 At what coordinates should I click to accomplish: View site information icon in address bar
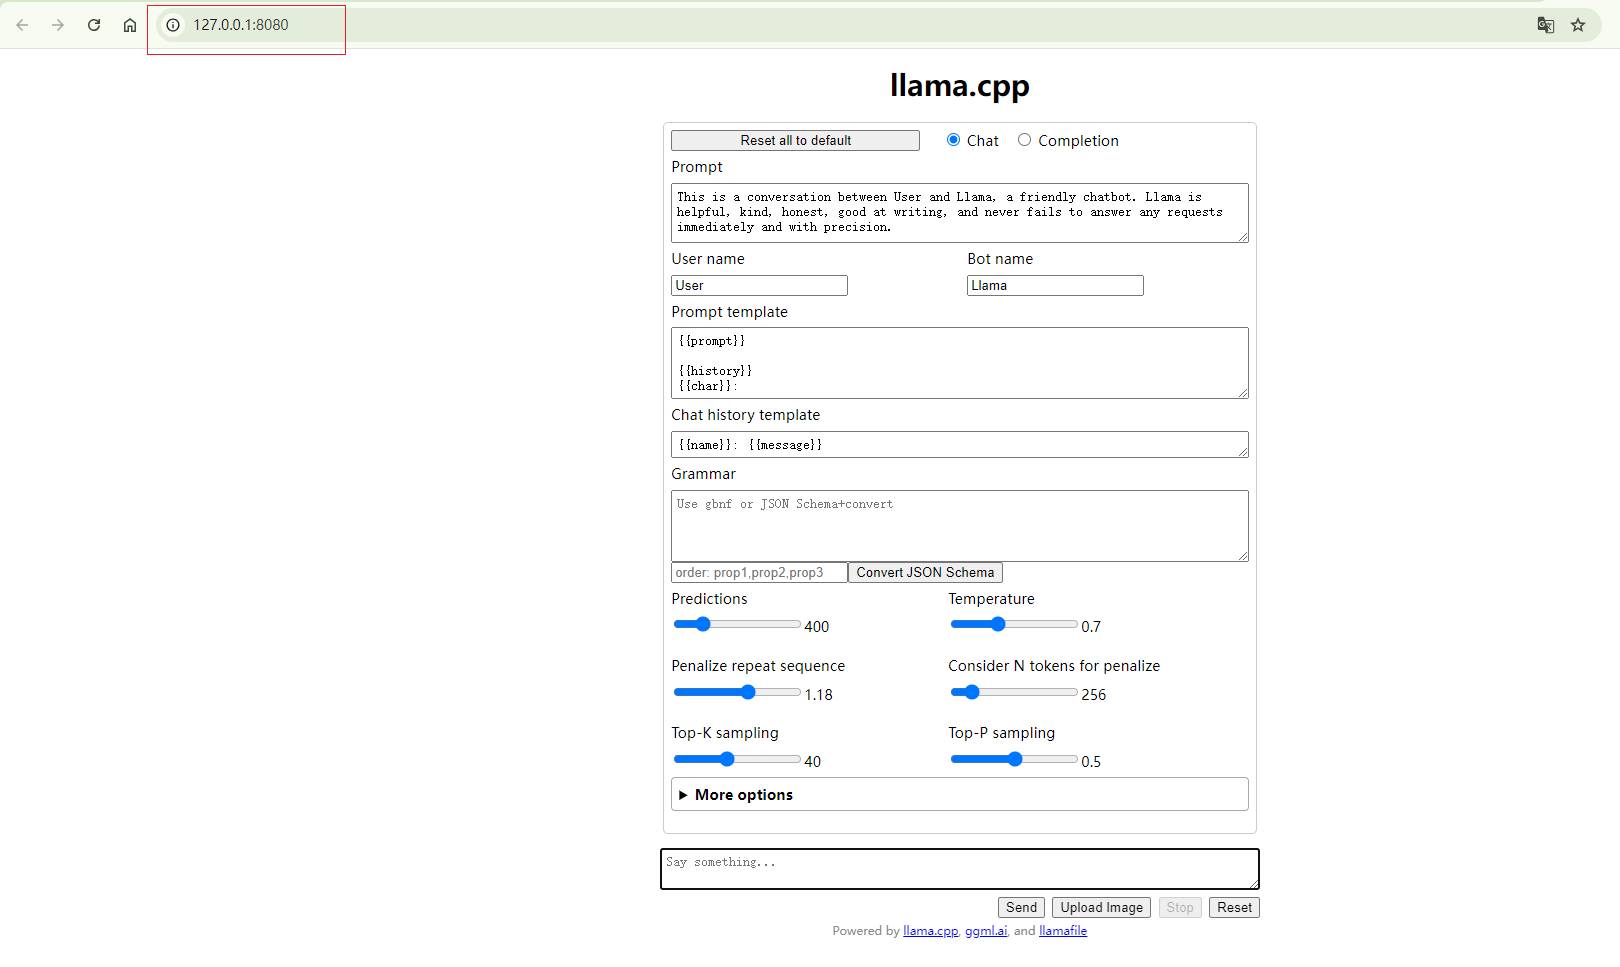[x=173, y=25]
